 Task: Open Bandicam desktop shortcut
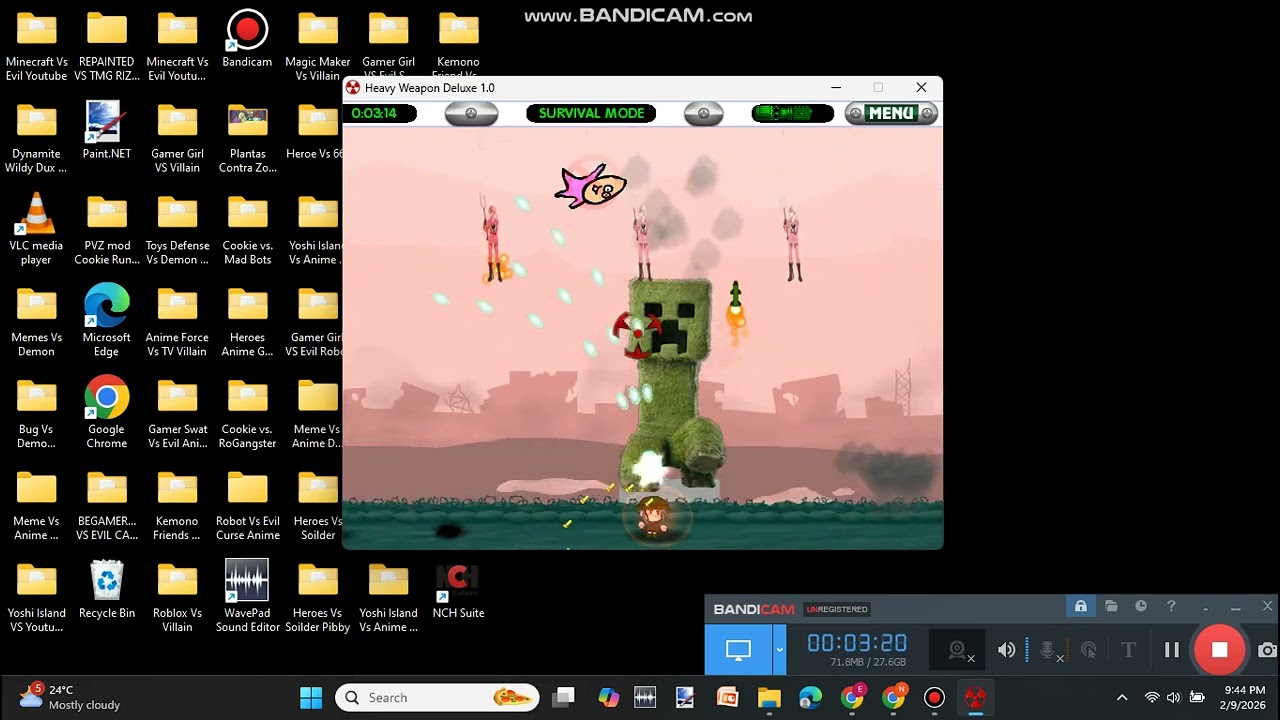click(x=247, y=39)
